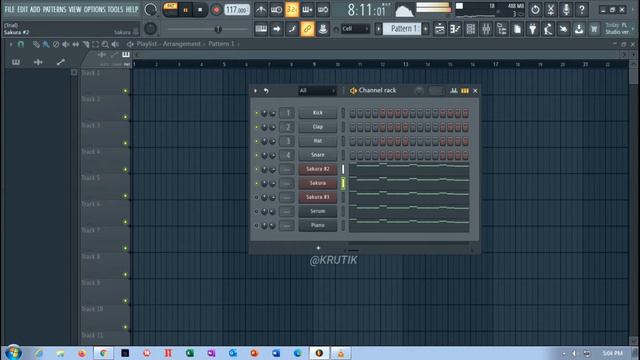Open the PATTERNS menu
This screenshot has height=360, width=640.
54,9
